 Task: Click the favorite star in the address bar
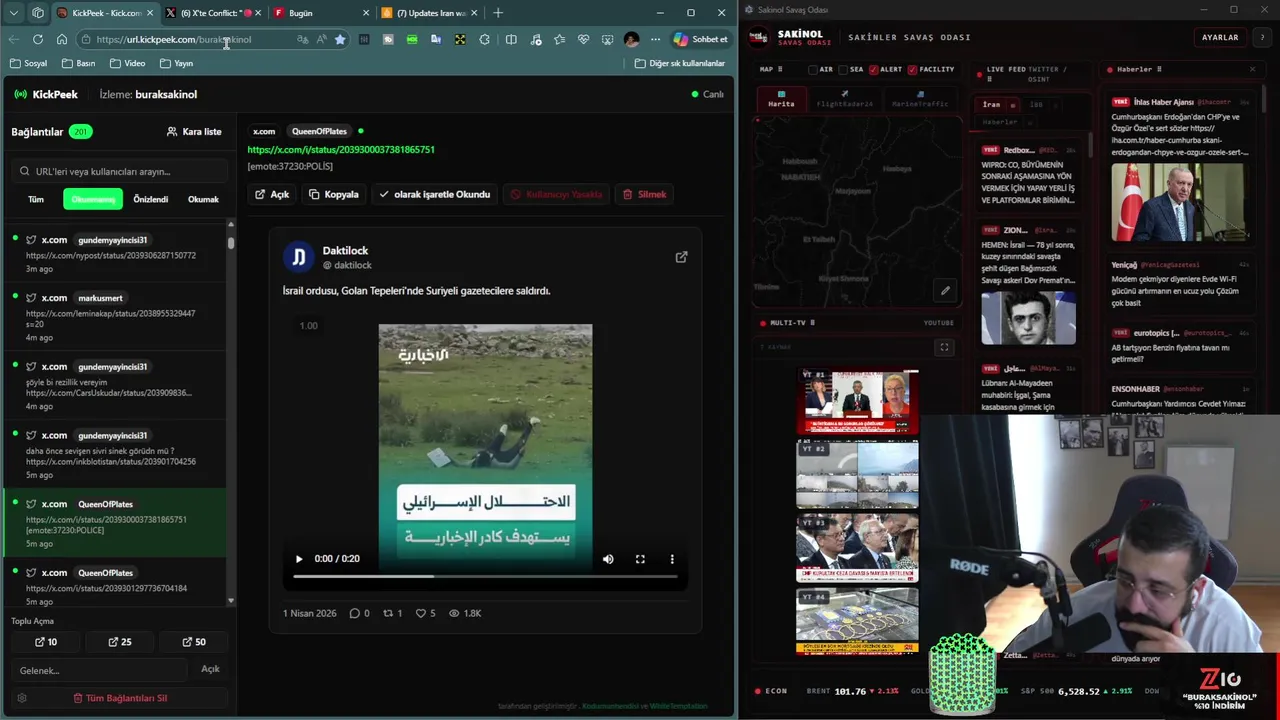click(340, 39)
